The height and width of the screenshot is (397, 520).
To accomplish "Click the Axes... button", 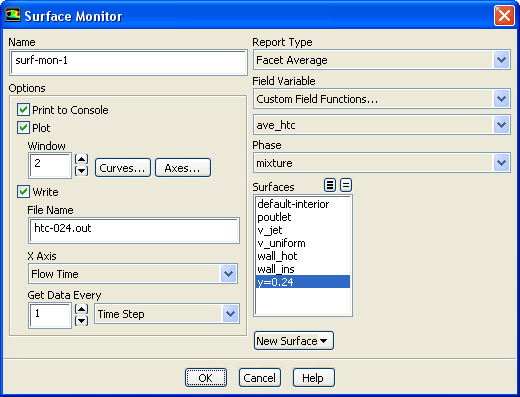I will pos(183,168).
